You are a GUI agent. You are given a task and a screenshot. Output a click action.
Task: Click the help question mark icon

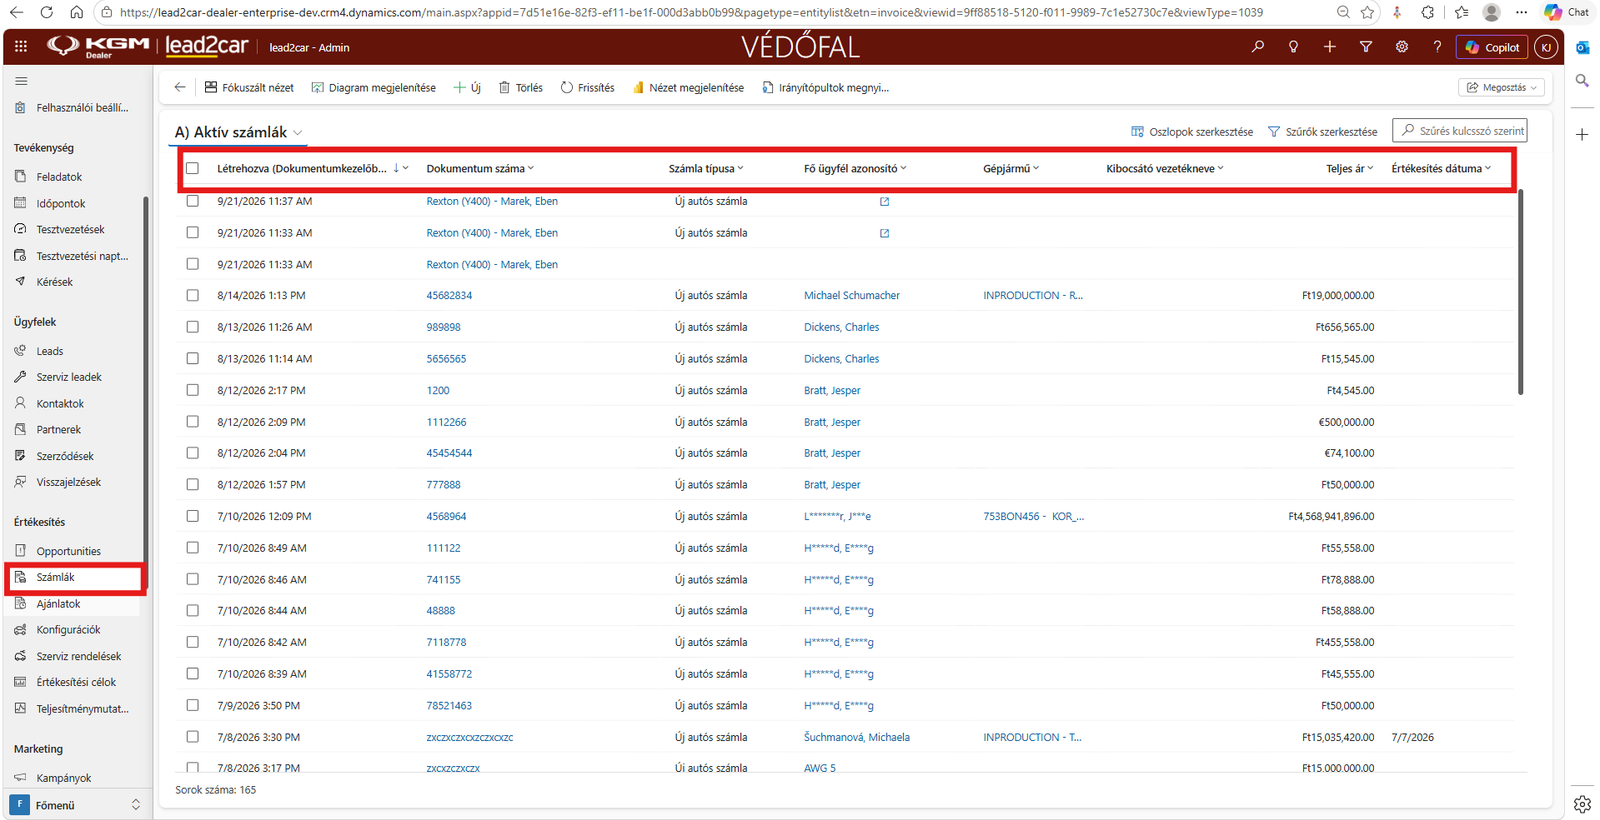(x=1437, y=47)
